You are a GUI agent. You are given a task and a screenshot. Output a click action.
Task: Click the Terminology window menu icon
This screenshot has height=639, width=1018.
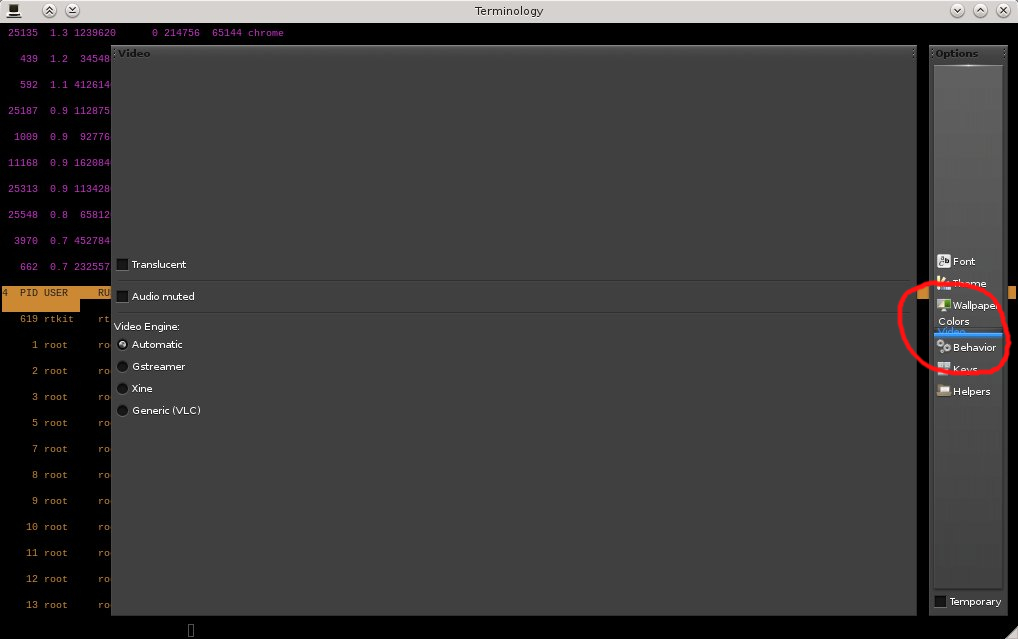coord(14,10)
